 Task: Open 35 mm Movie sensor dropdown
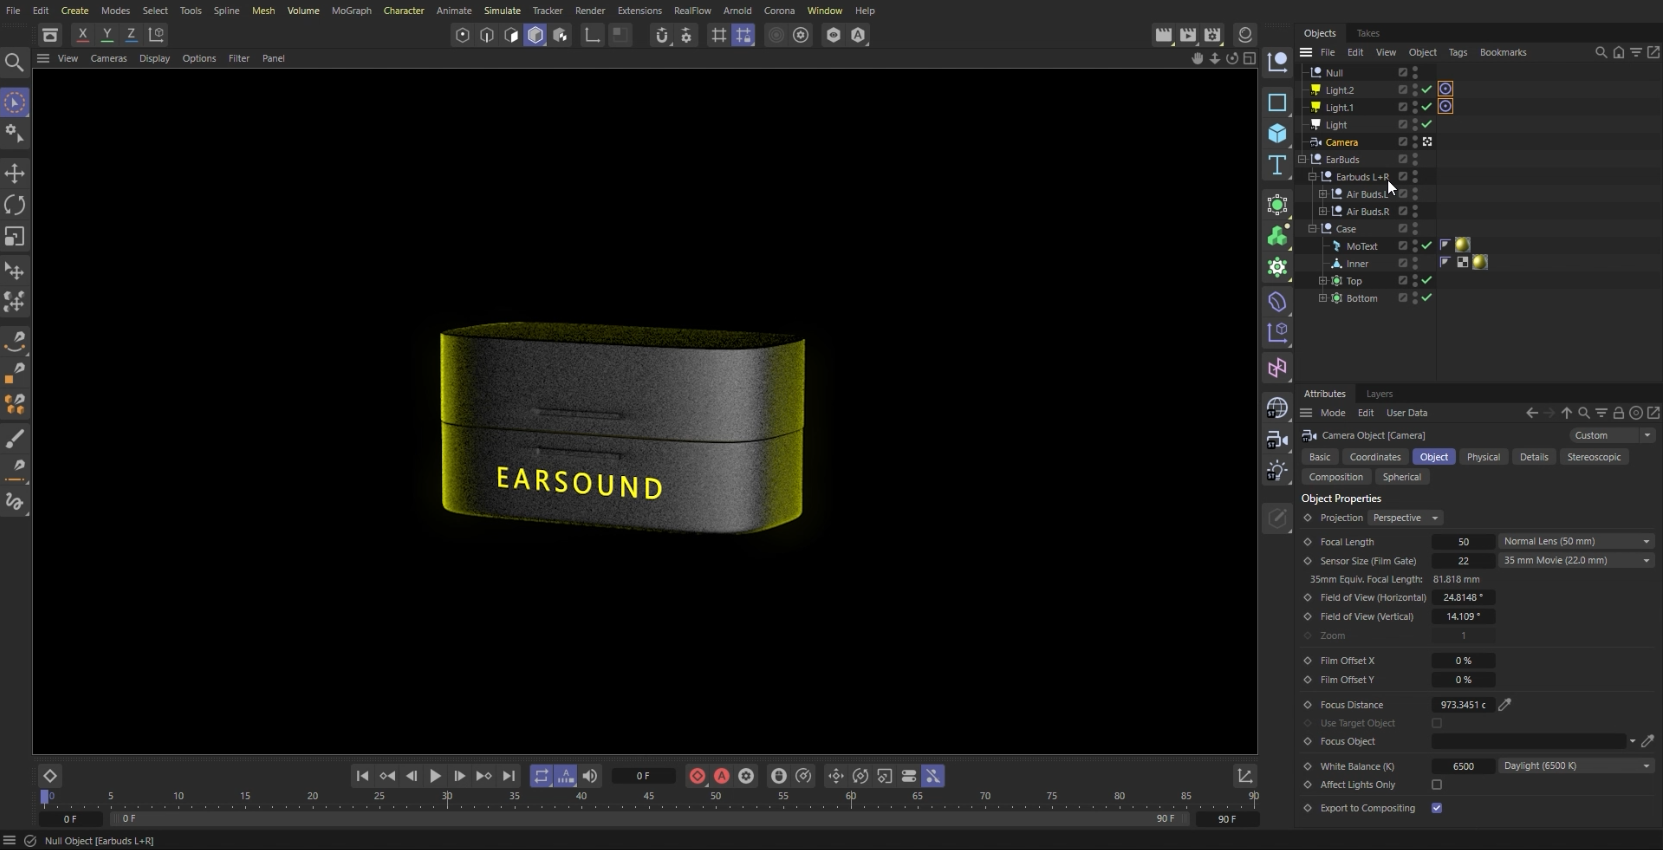pyautogui.click(x=1576, y=560)
